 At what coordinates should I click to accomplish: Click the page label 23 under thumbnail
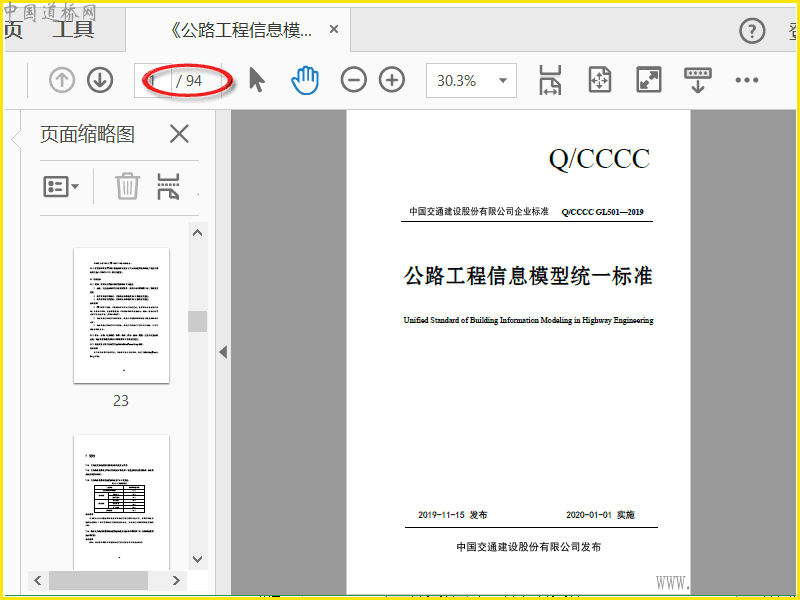pos(121,401)
